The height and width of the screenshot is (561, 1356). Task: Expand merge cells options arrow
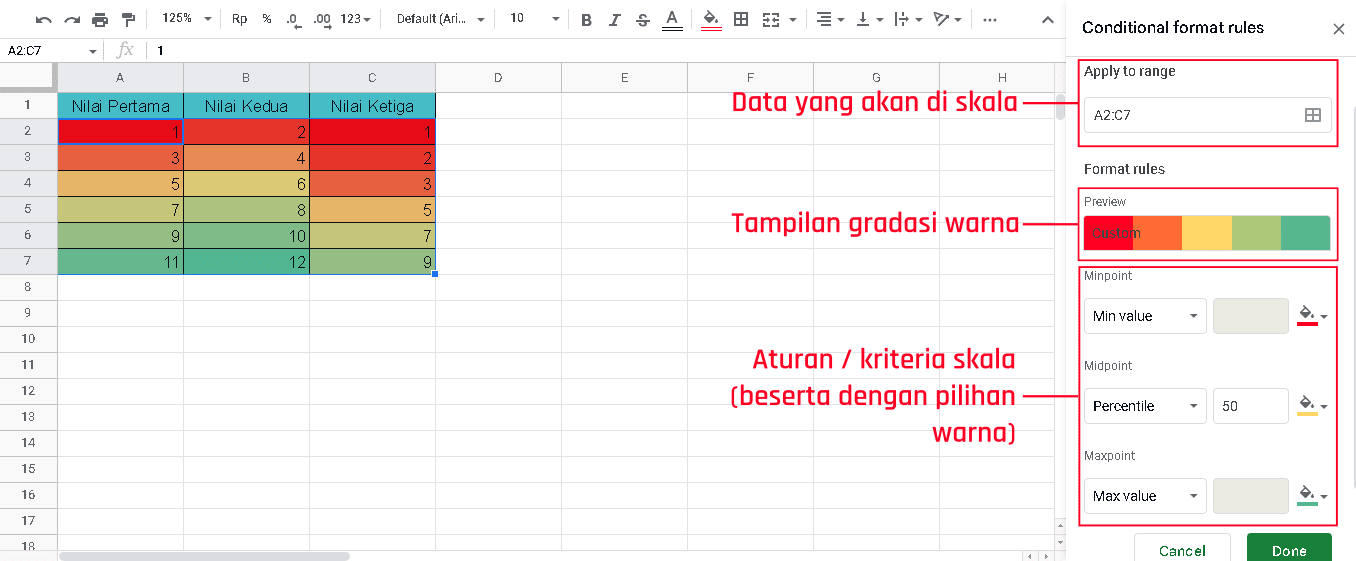[x=793, y=19]
